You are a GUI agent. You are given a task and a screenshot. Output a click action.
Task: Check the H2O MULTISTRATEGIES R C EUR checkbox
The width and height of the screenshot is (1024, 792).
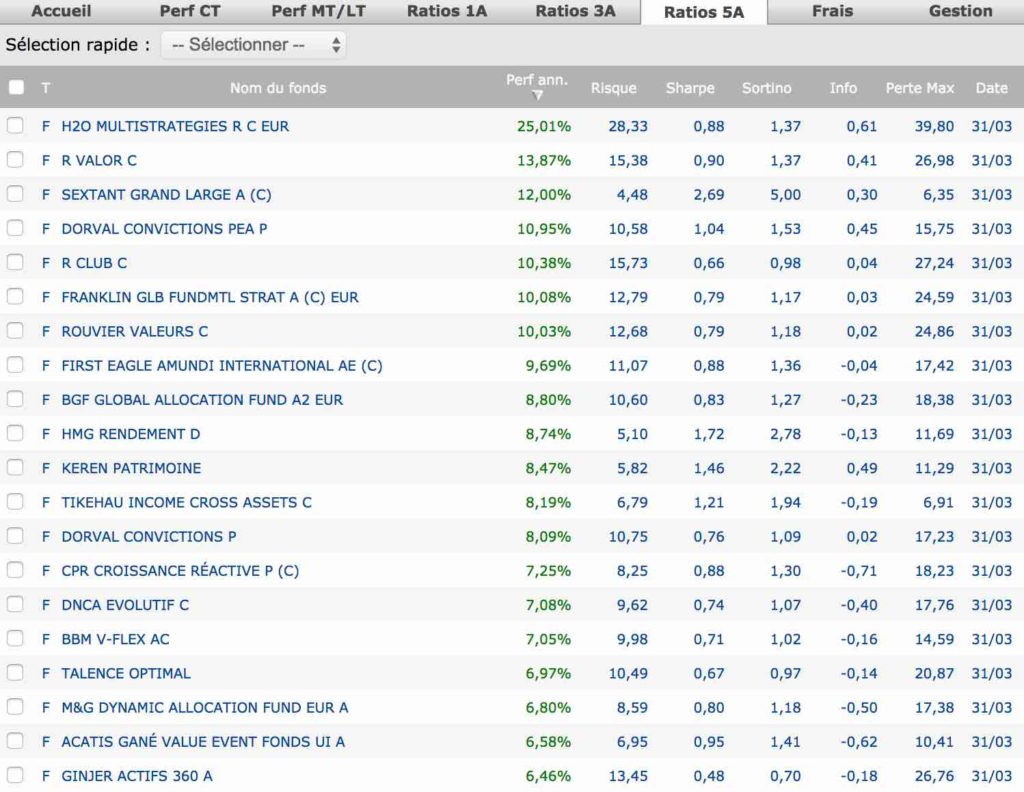tap(15, 125)
